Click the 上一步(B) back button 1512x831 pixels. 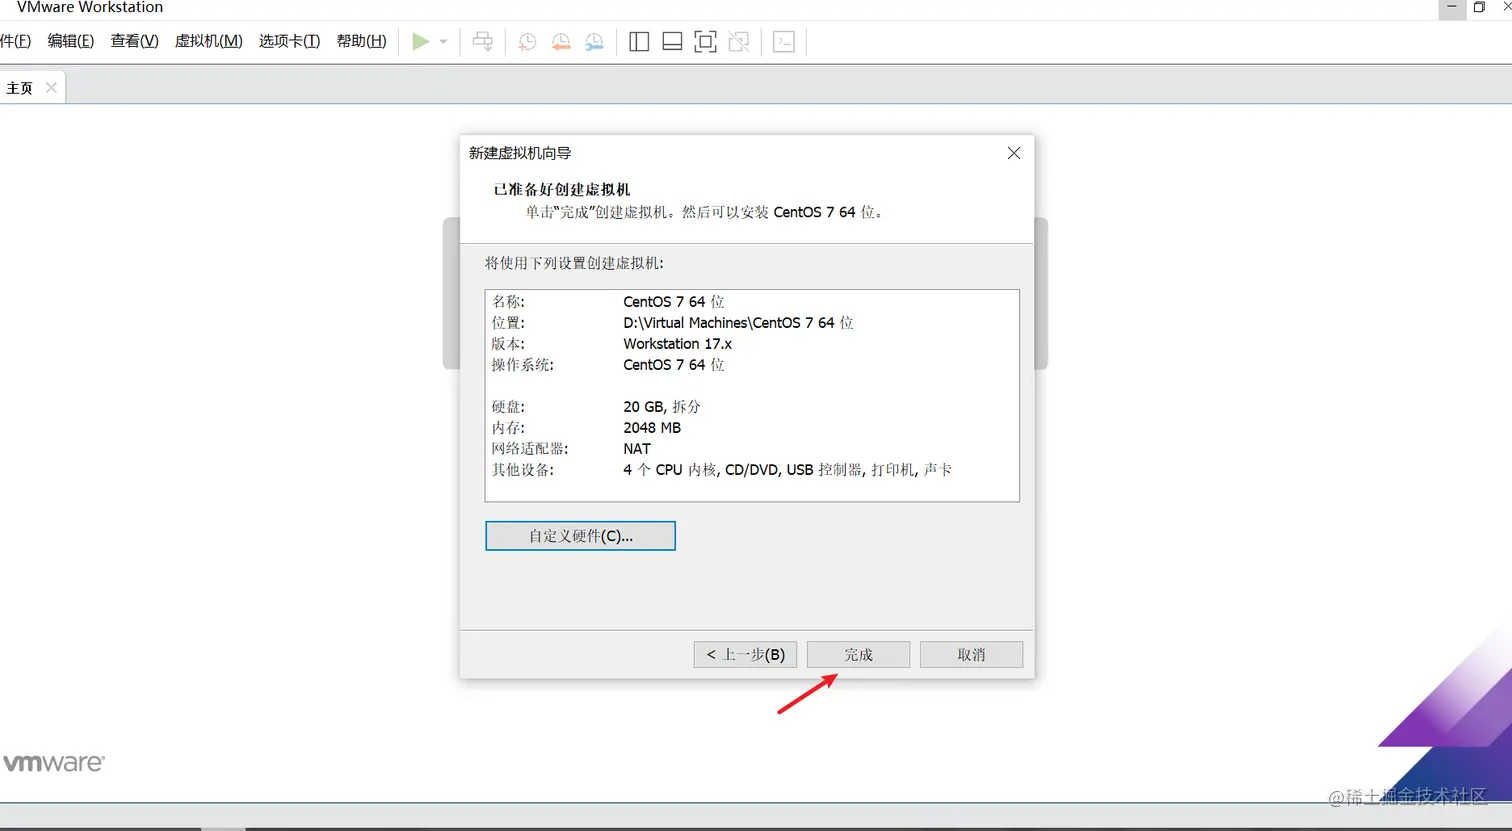coord(746,655)
